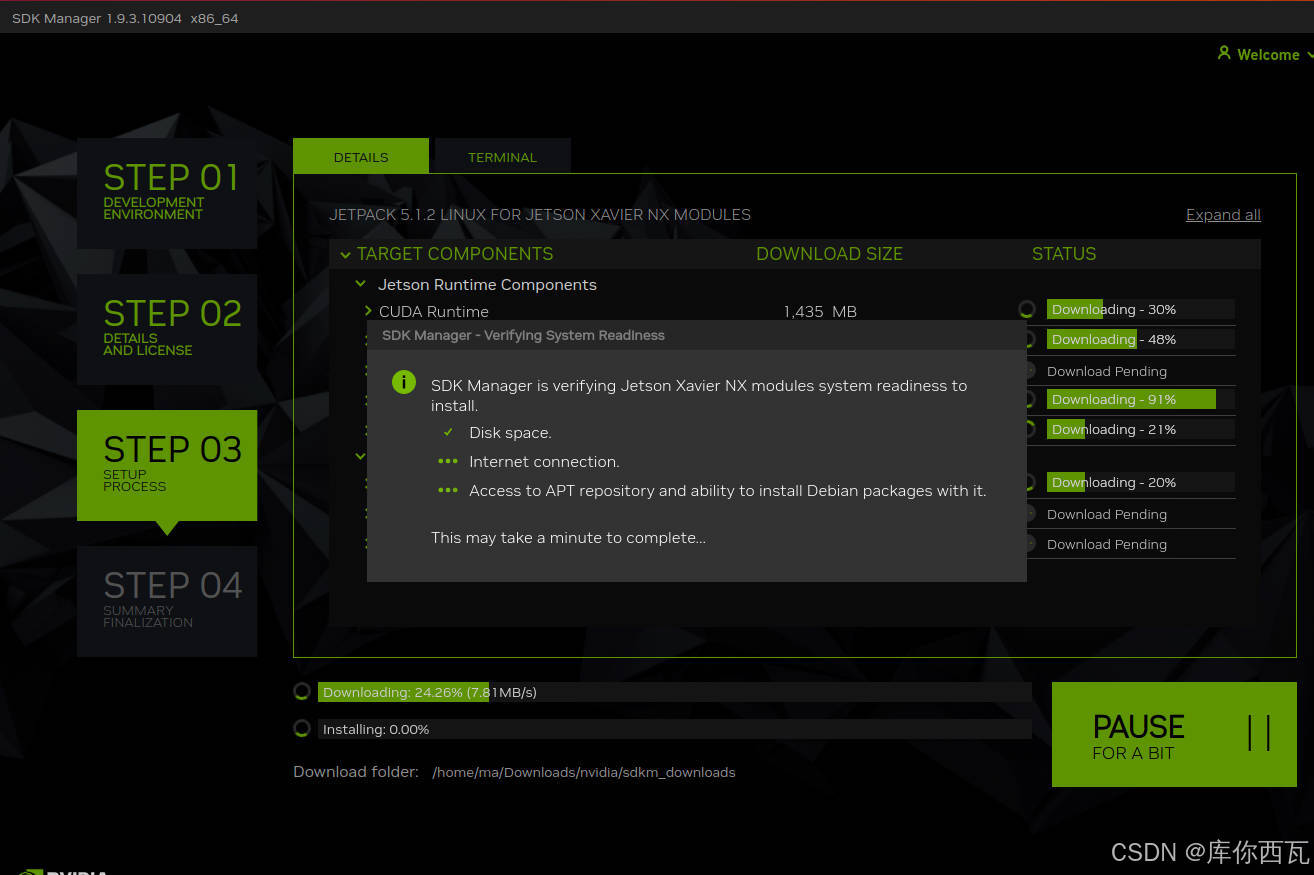This screenshot has height=875, width=1314.
Task: Click the PAUSE FOR A BIT button
Action: tap(1174, 734)
